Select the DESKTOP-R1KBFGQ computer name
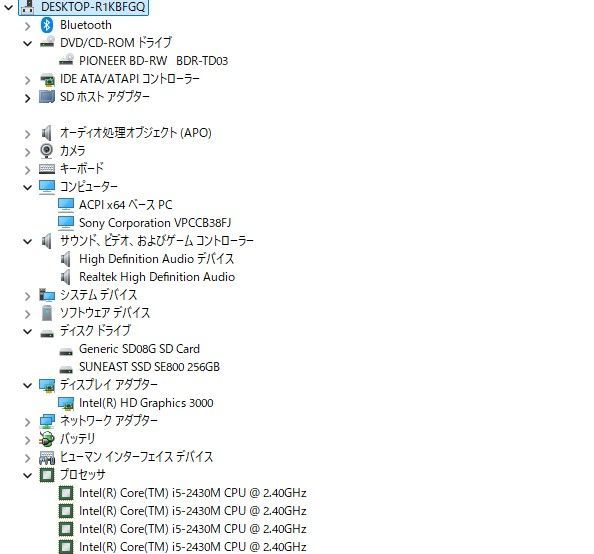Viewport: 594px width, 554px height. click(x=93, y=7)
